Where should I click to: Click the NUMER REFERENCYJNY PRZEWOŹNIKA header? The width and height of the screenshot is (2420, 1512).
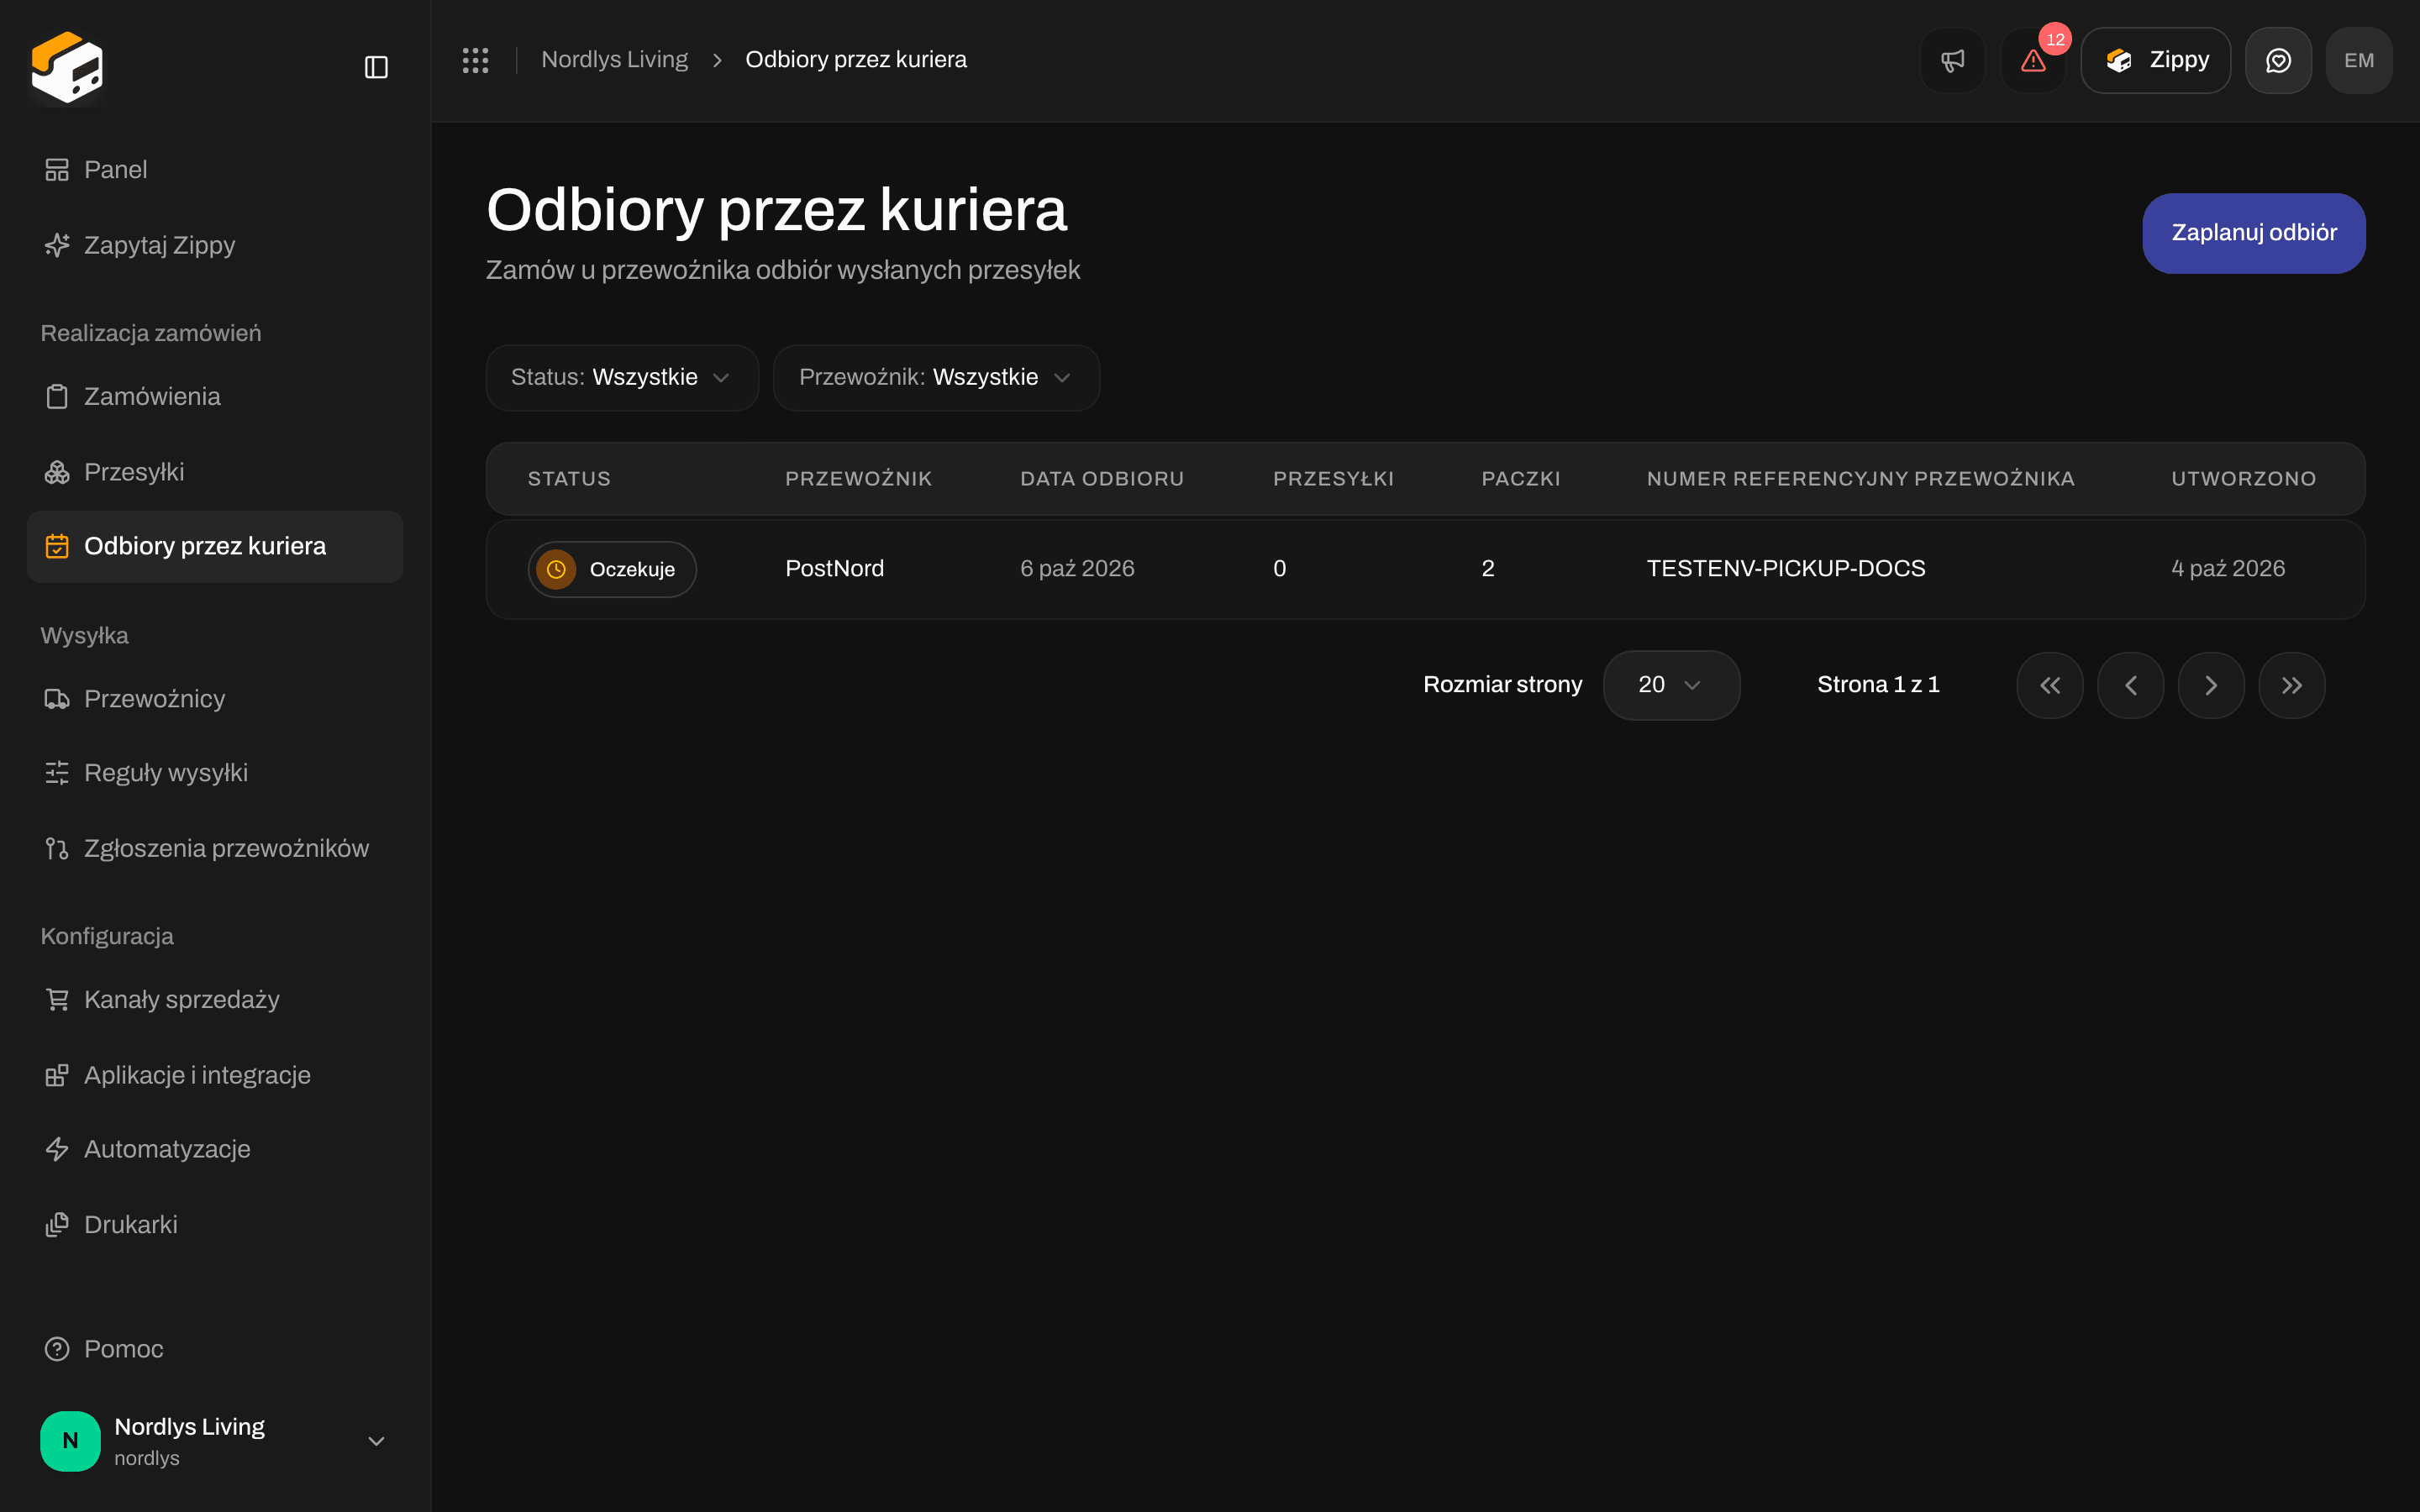click(1861, 479)
